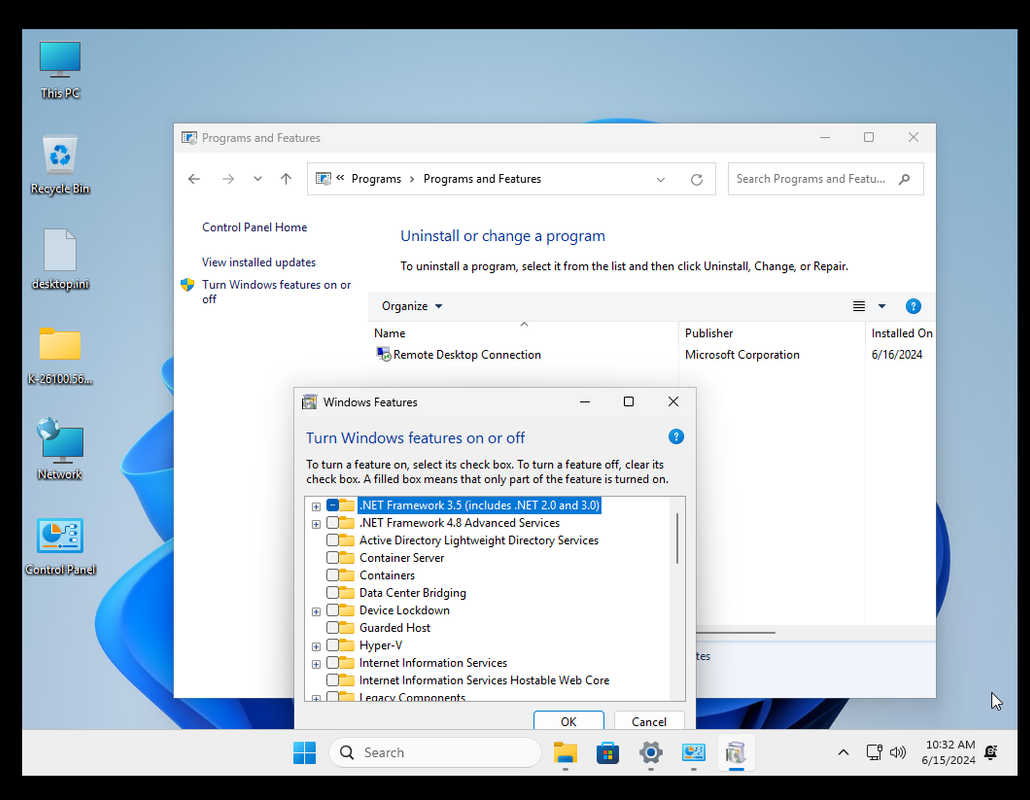Screen dimensions: 1030x800
Task: Select Internet Information Services Hostable Web Core
Action: pos(484,680)
